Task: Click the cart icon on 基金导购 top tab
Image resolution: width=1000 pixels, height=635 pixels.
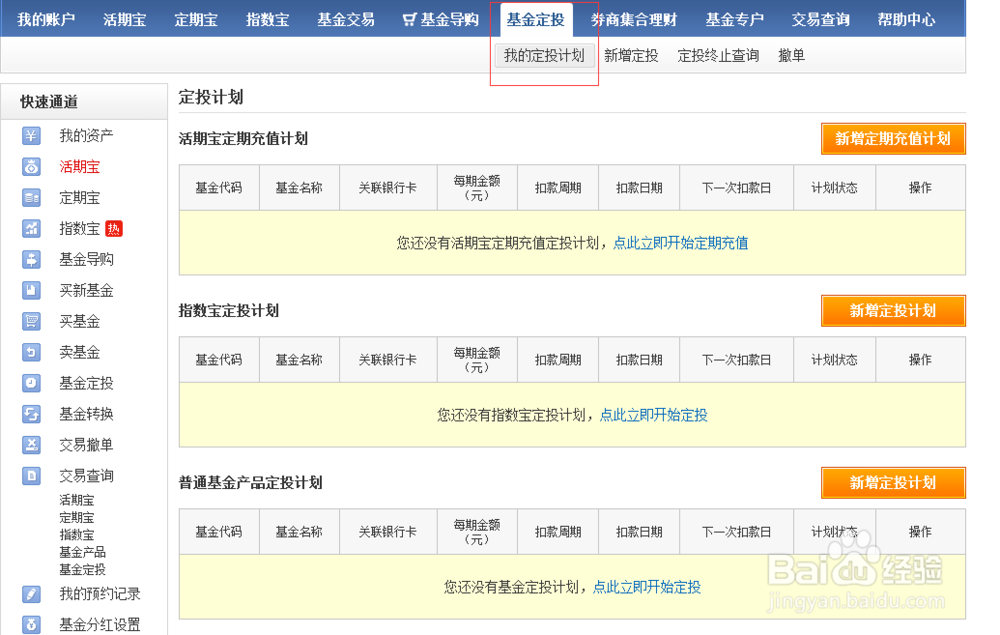Action: [409, 20]
